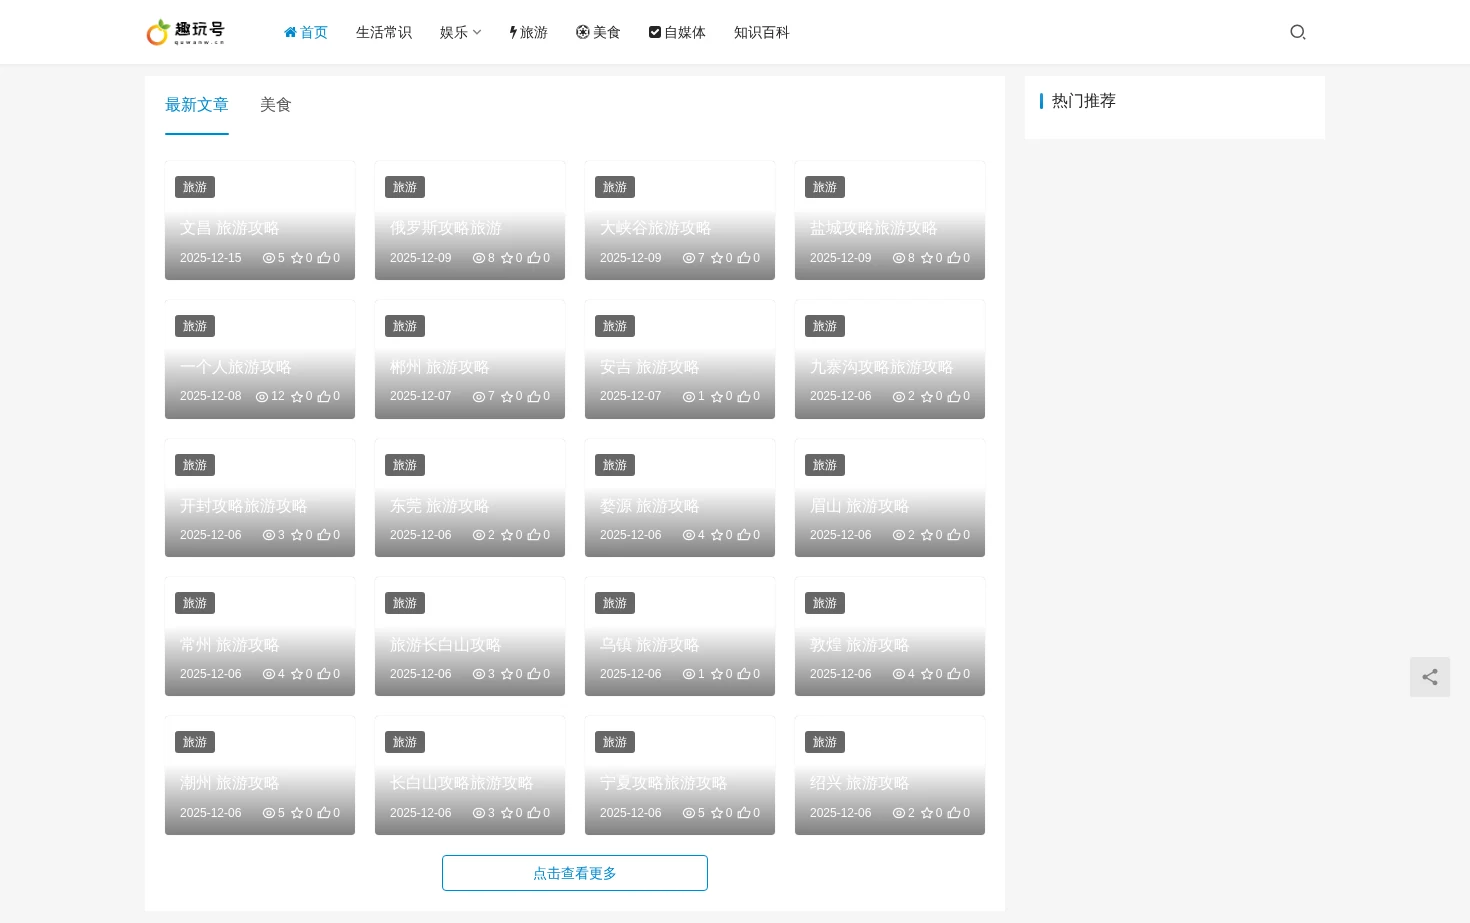Open article 安吉 旅游攻略
The width and height of the screenshot is (1470, 923).
pyautogui.click(x=649, y=368)
